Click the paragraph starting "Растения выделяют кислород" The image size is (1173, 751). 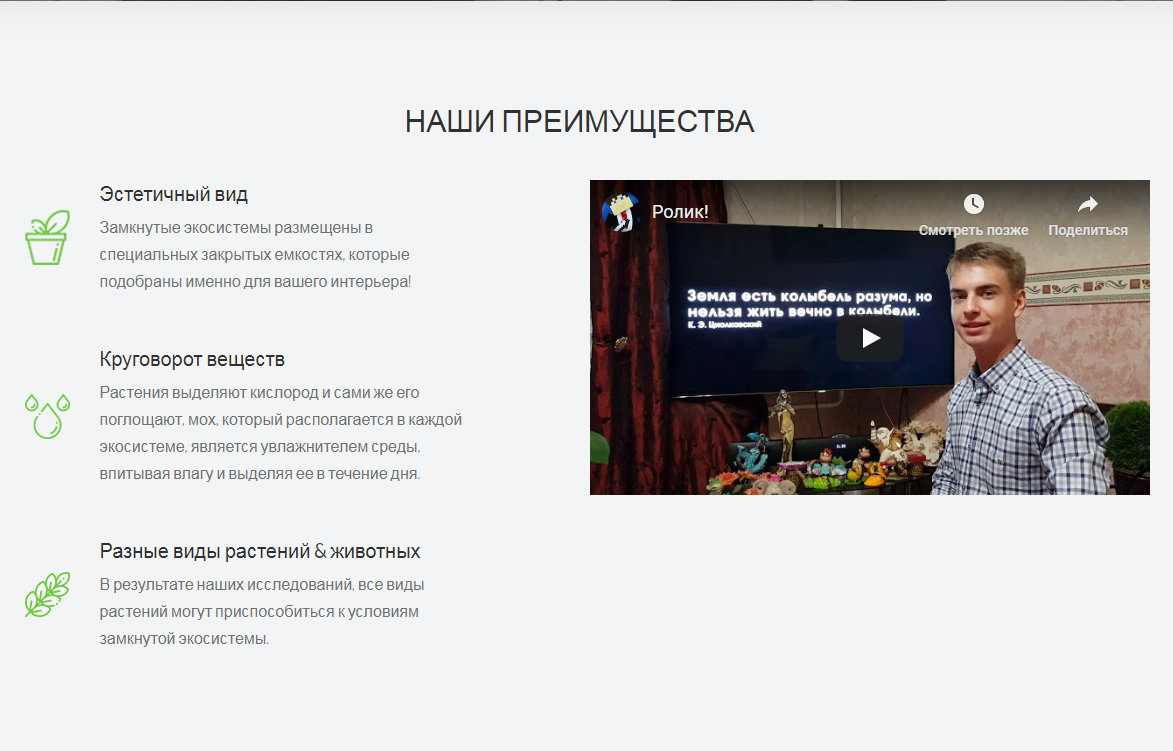(281, 433)
